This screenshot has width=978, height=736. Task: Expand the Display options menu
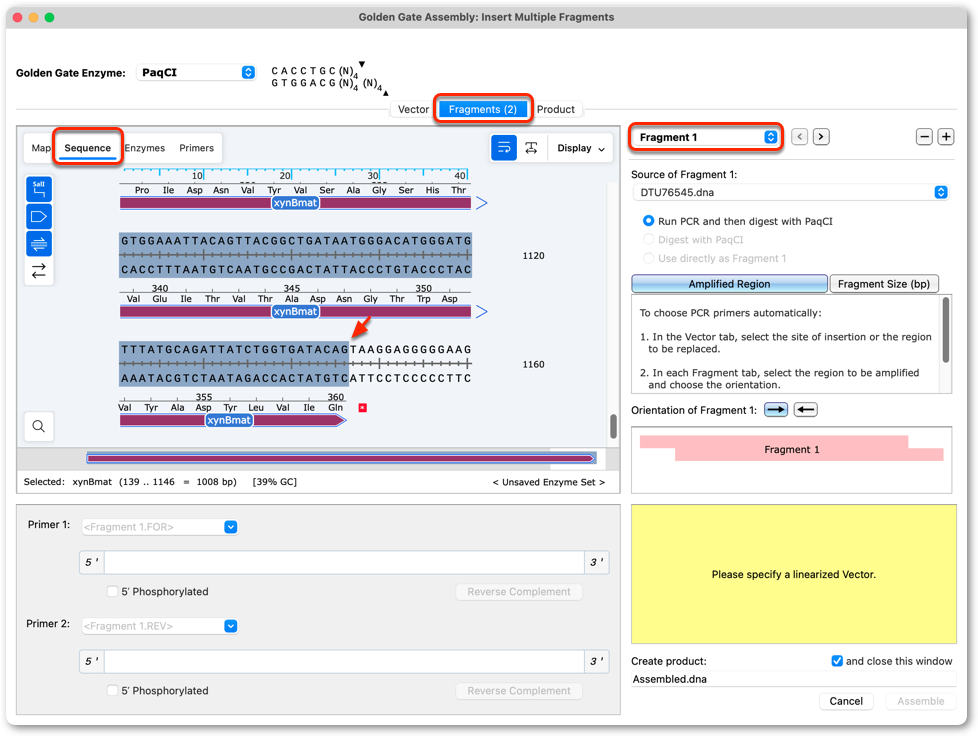(x=581, y=148)
